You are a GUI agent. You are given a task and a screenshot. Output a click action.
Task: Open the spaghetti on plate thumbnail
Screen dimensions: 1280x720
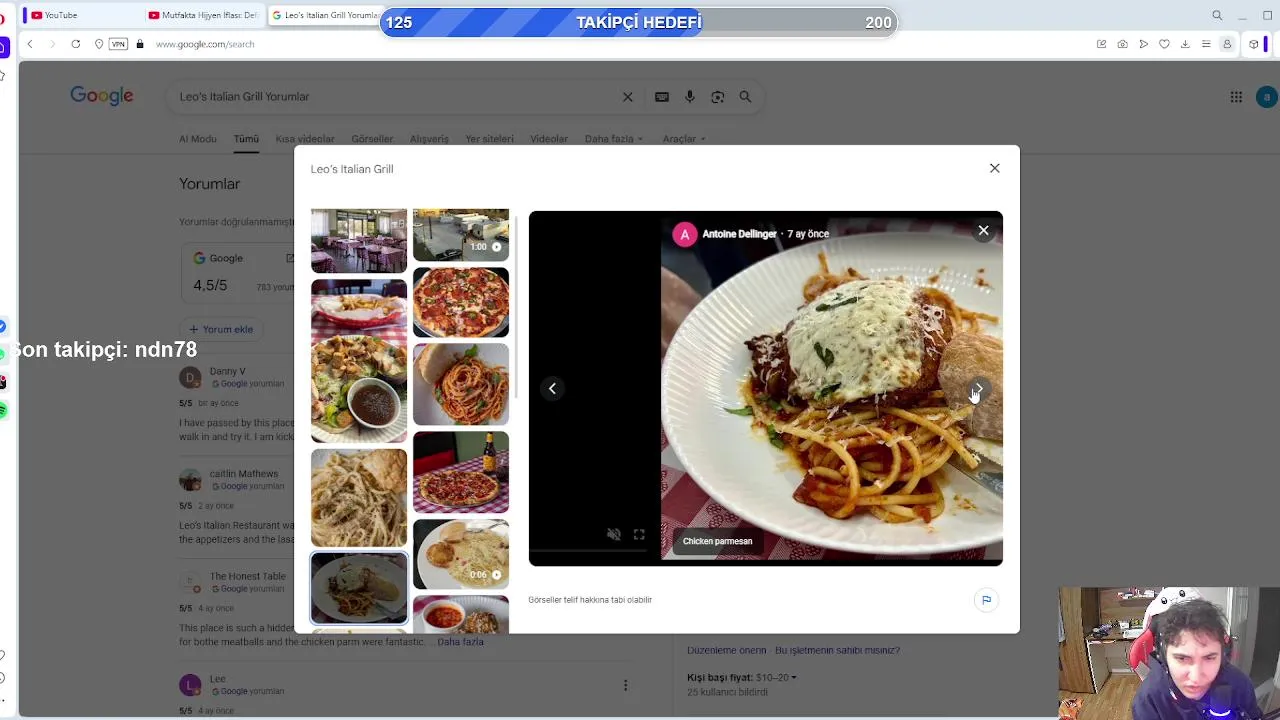[461, 384]
